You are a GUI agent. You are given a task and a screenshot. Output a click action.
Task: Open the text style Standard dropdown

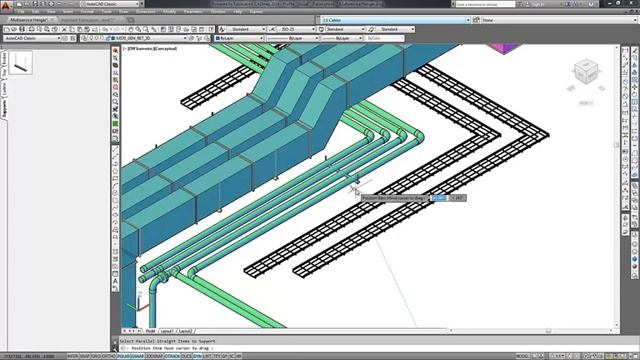pyautogui.click(x=246, y=29)
